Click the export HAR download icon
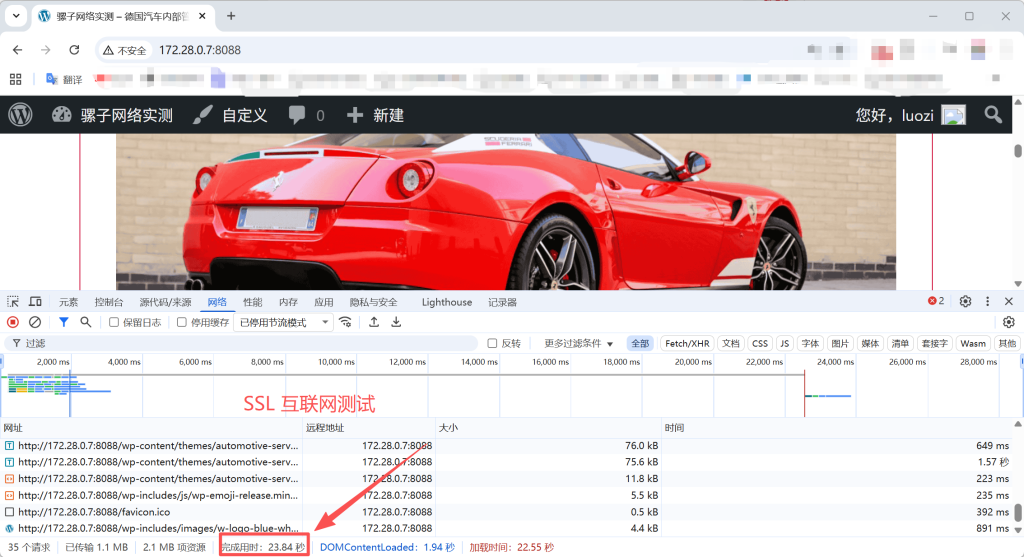Image resolution: width=1024 pixels, height=557 pixels. (x=396, y=322)
